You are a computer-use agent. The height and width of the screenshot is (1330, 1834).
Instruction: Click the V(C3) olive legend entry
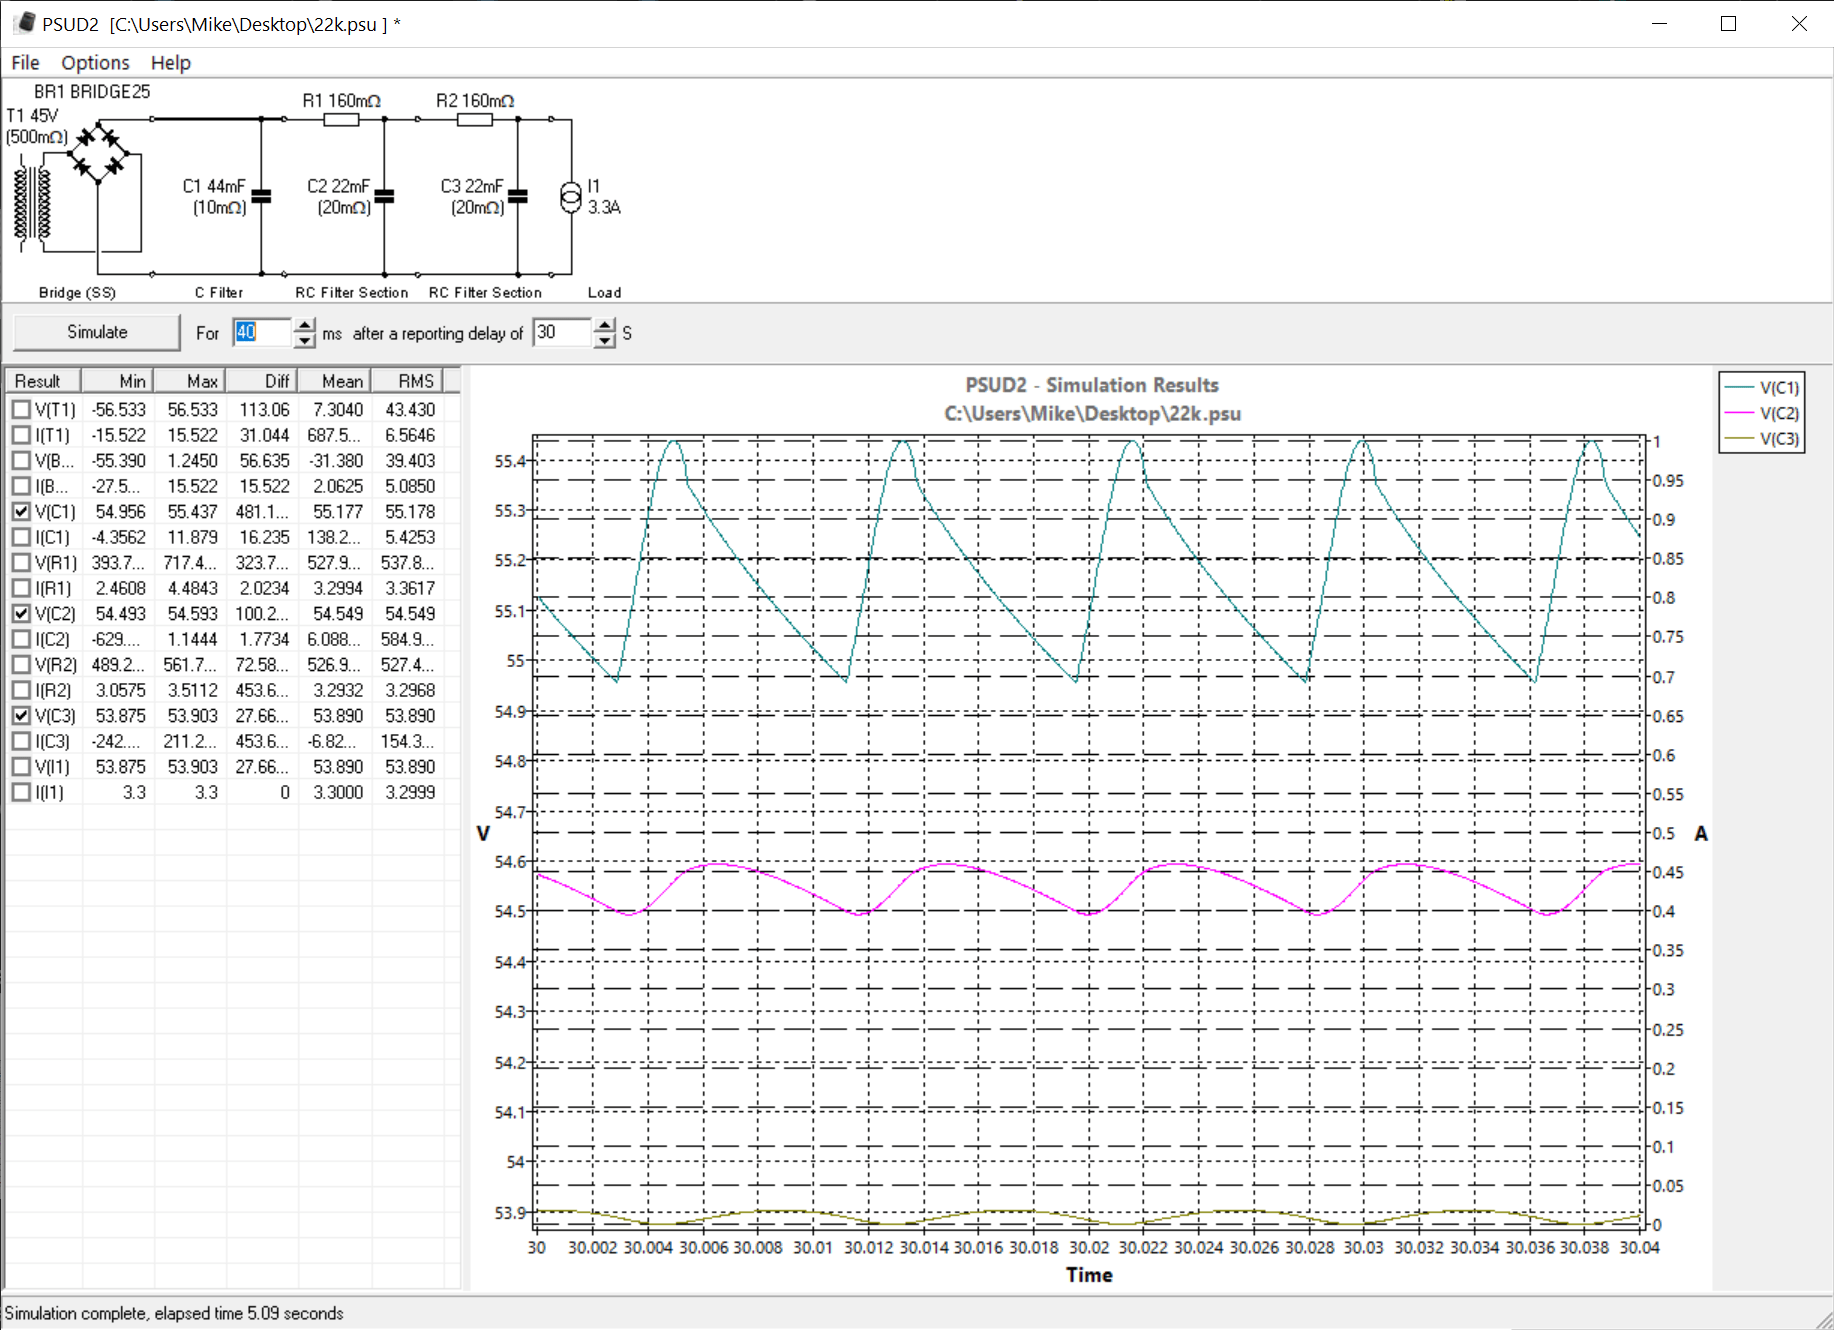[x=1762, y=439]
